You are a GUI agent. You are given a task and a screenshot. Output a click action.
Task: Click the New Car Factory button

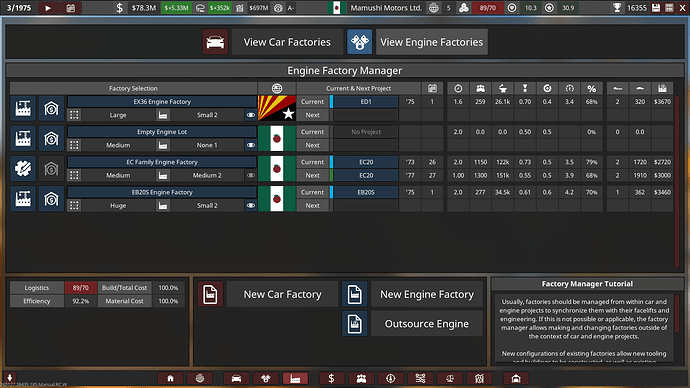pyautogui.click(x=282, y=294)
